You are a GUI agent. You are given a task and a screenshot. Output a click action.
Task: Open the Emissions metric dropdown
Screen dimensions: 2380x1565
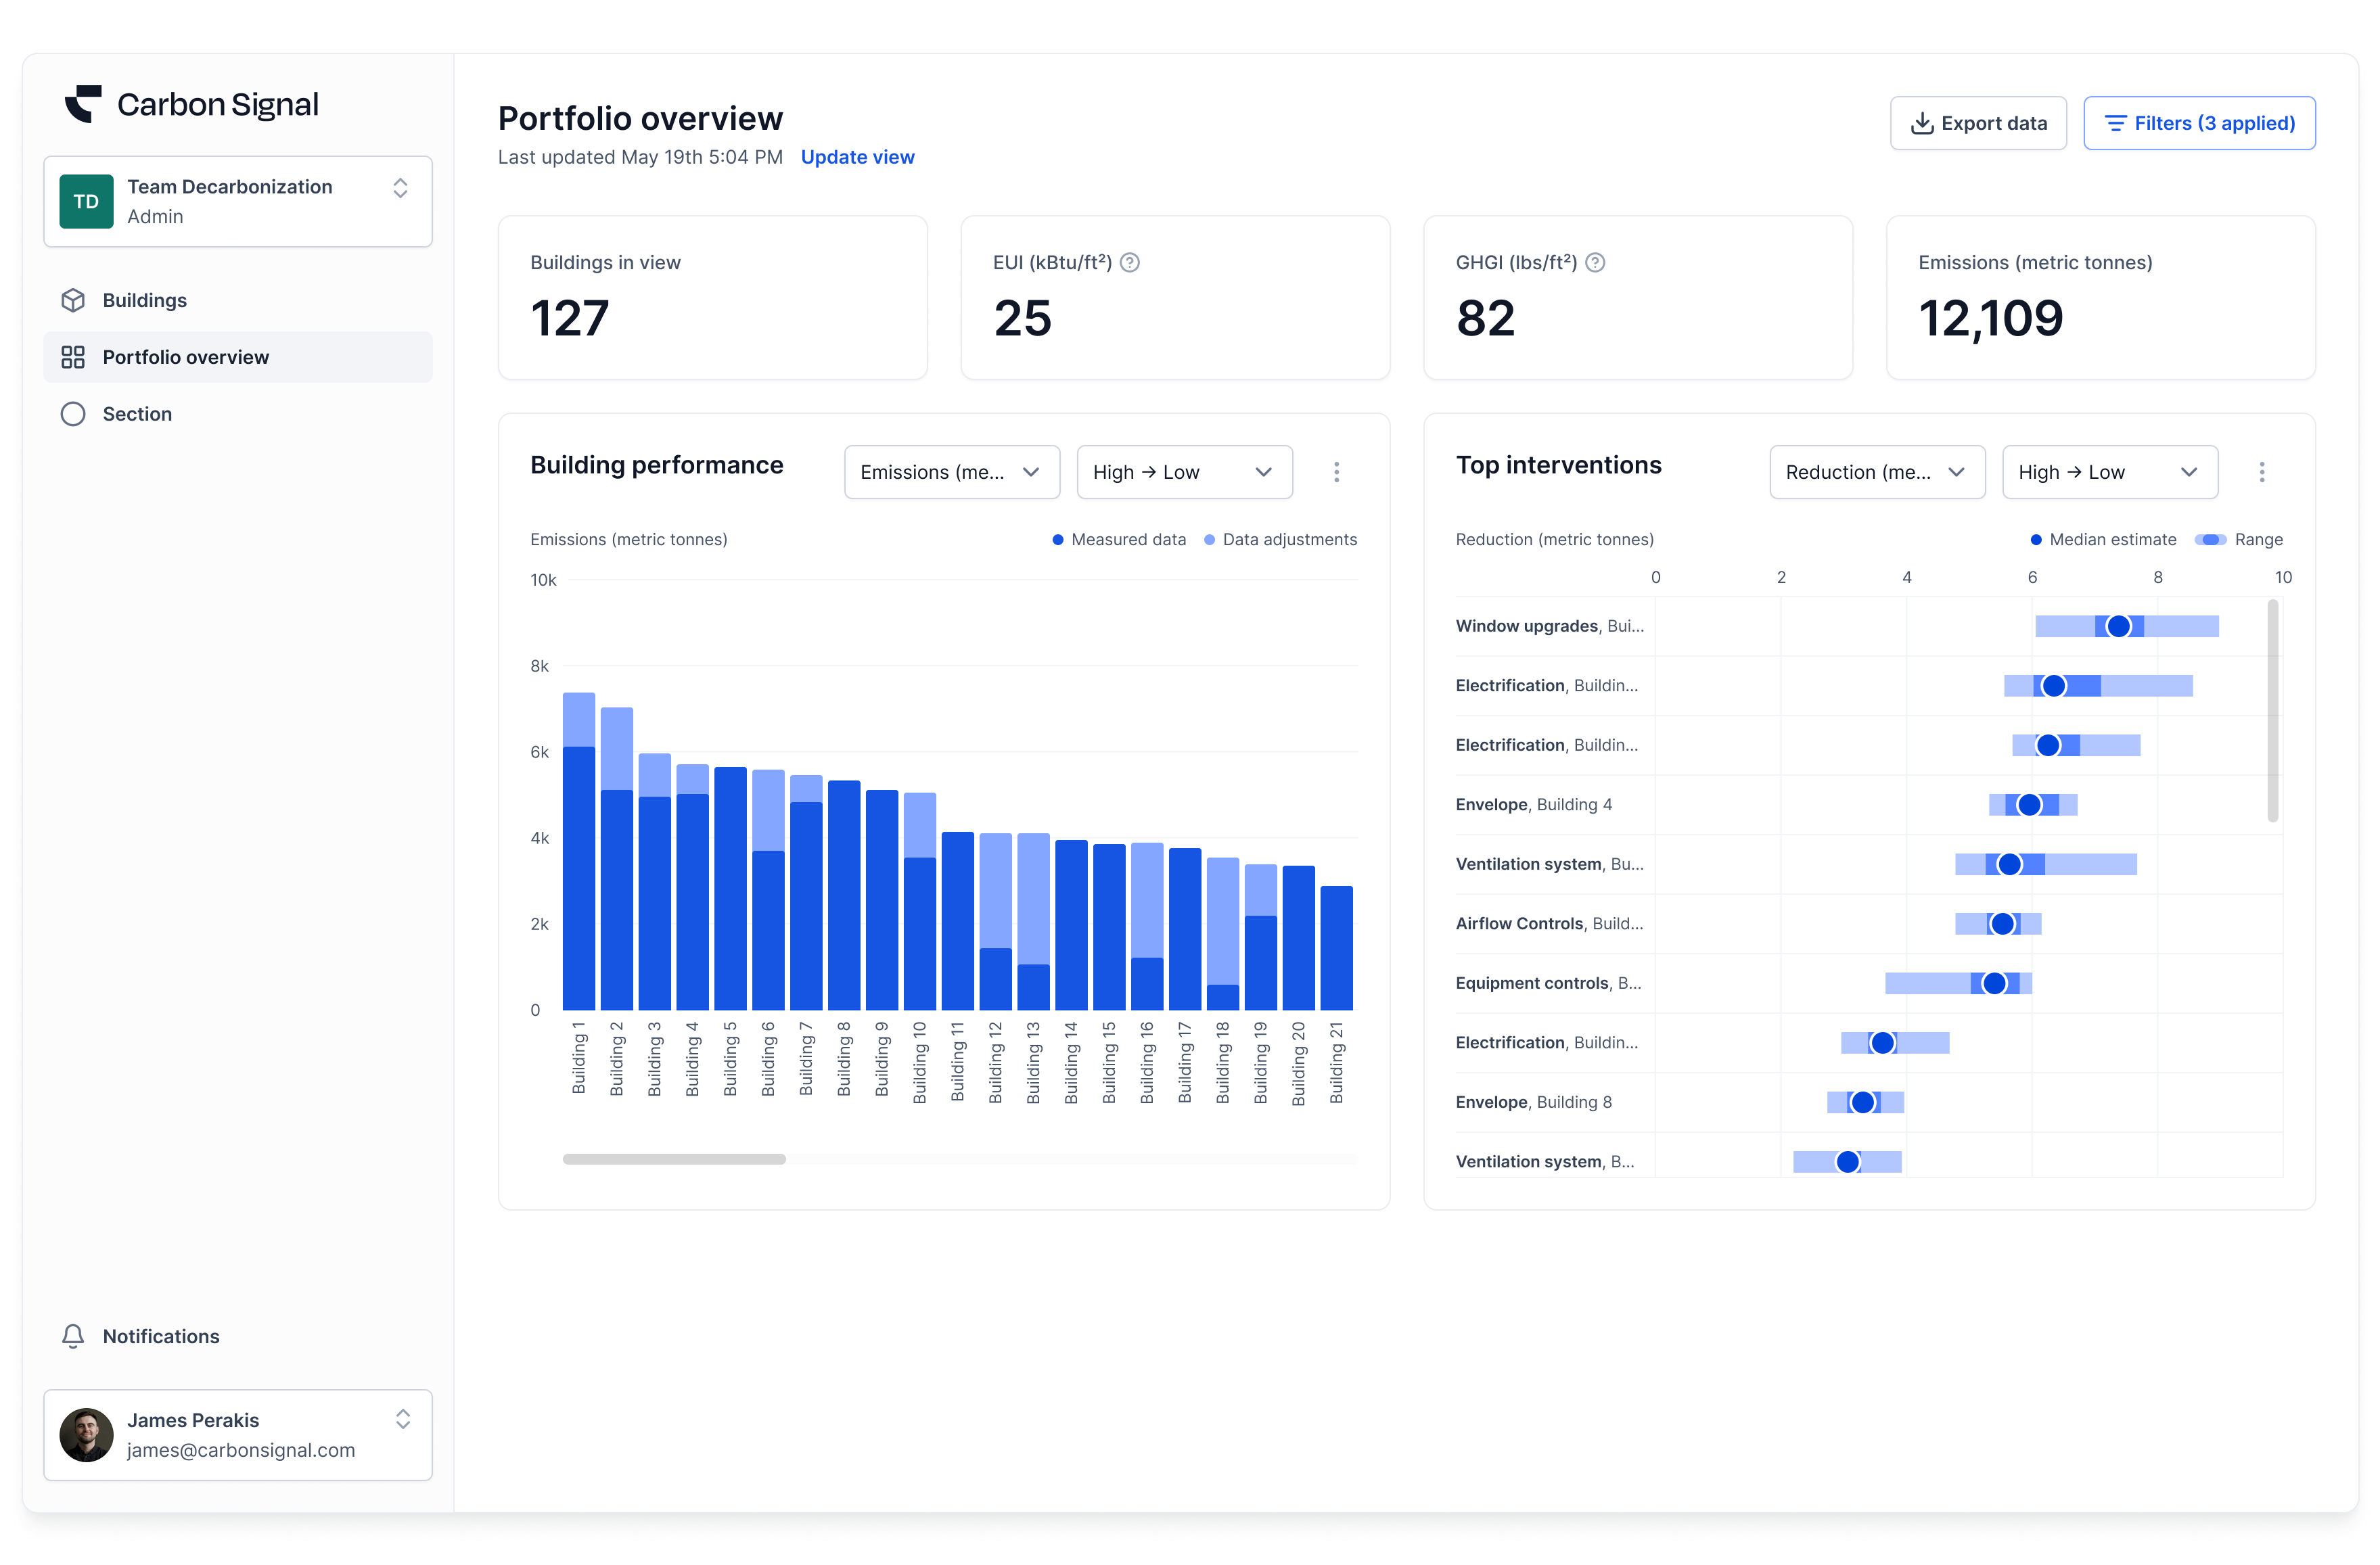point(951,472)
